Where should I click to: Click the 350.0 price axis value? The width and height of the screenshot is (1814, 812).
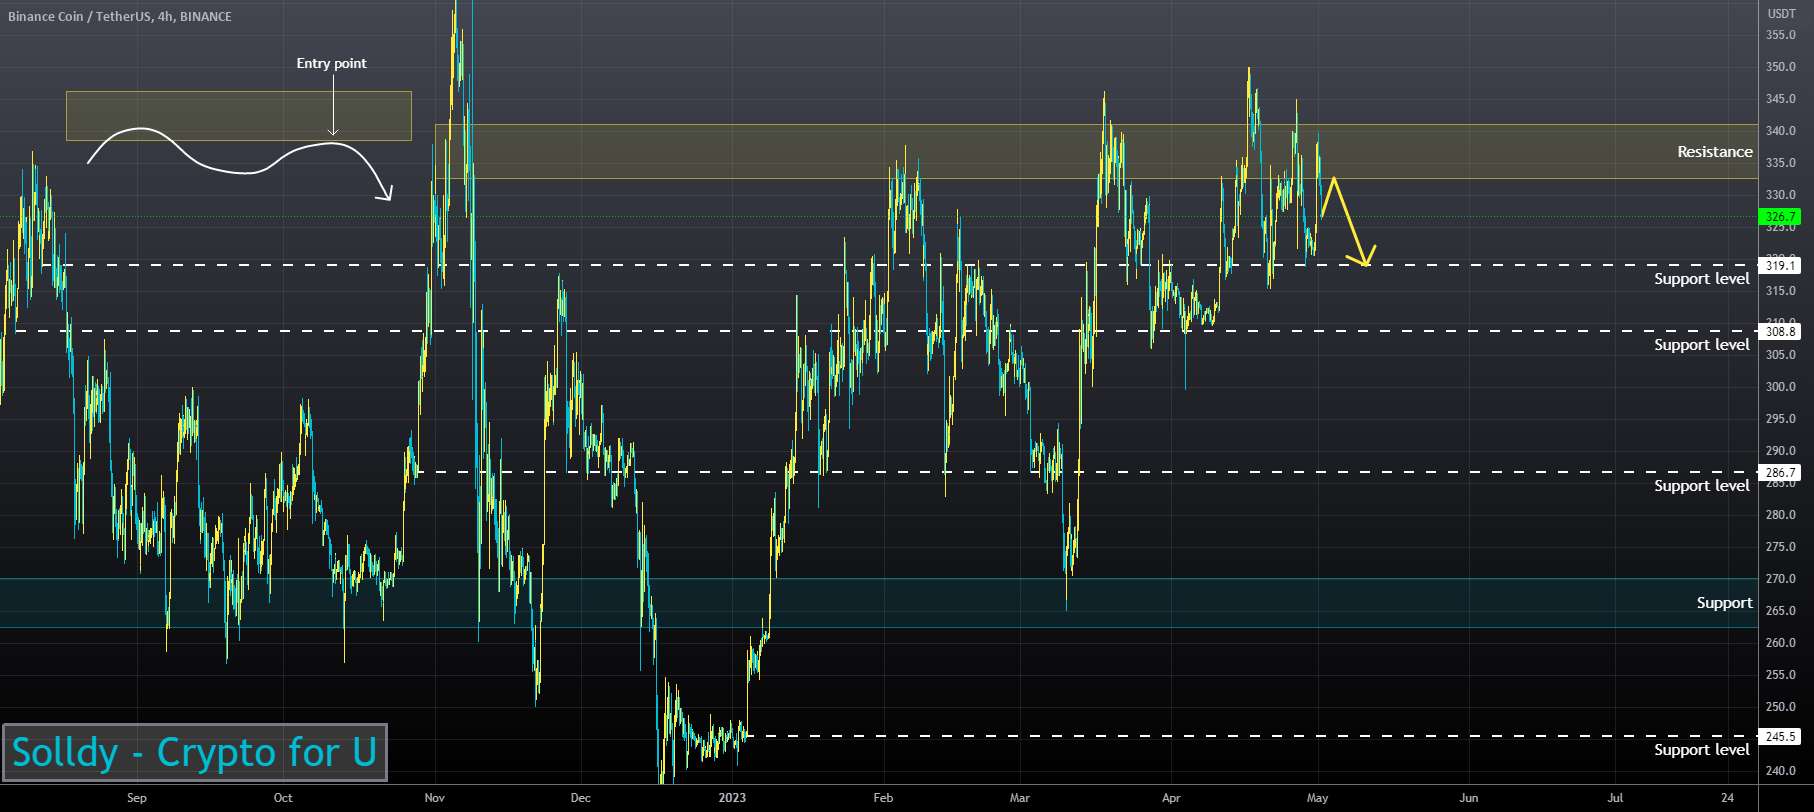[1780, 67]
